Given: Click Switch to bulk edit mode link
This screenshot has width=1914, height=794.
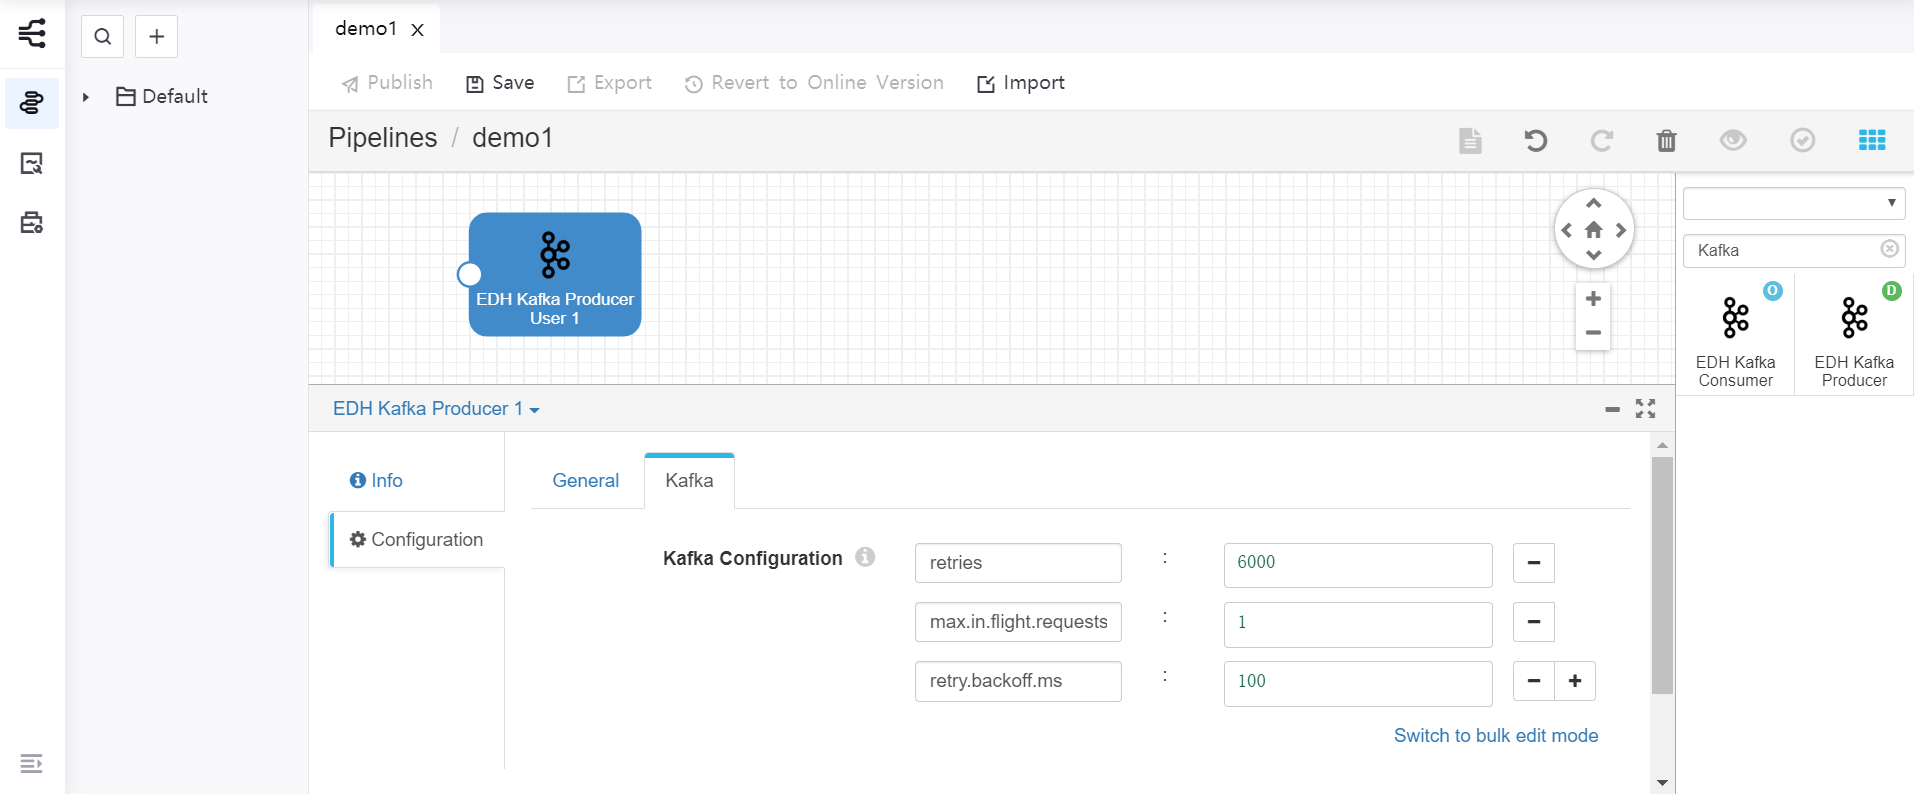Looking at the screenshot, I should point(1495,736).
